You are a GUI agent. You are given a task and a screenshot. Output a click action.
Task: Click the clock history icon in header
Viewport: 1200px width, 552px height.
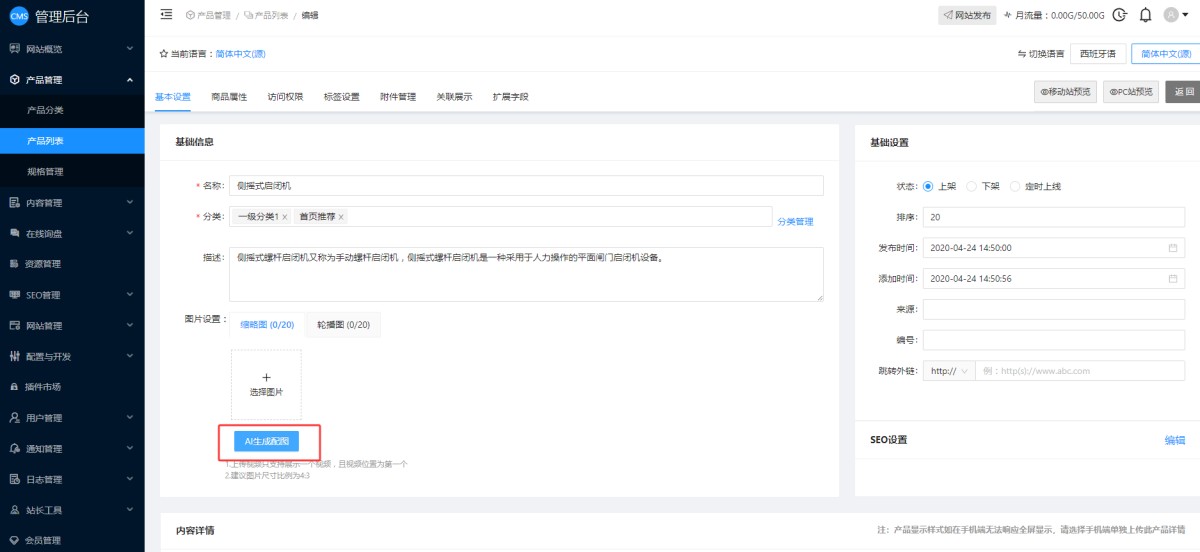tap(1120, 15)
